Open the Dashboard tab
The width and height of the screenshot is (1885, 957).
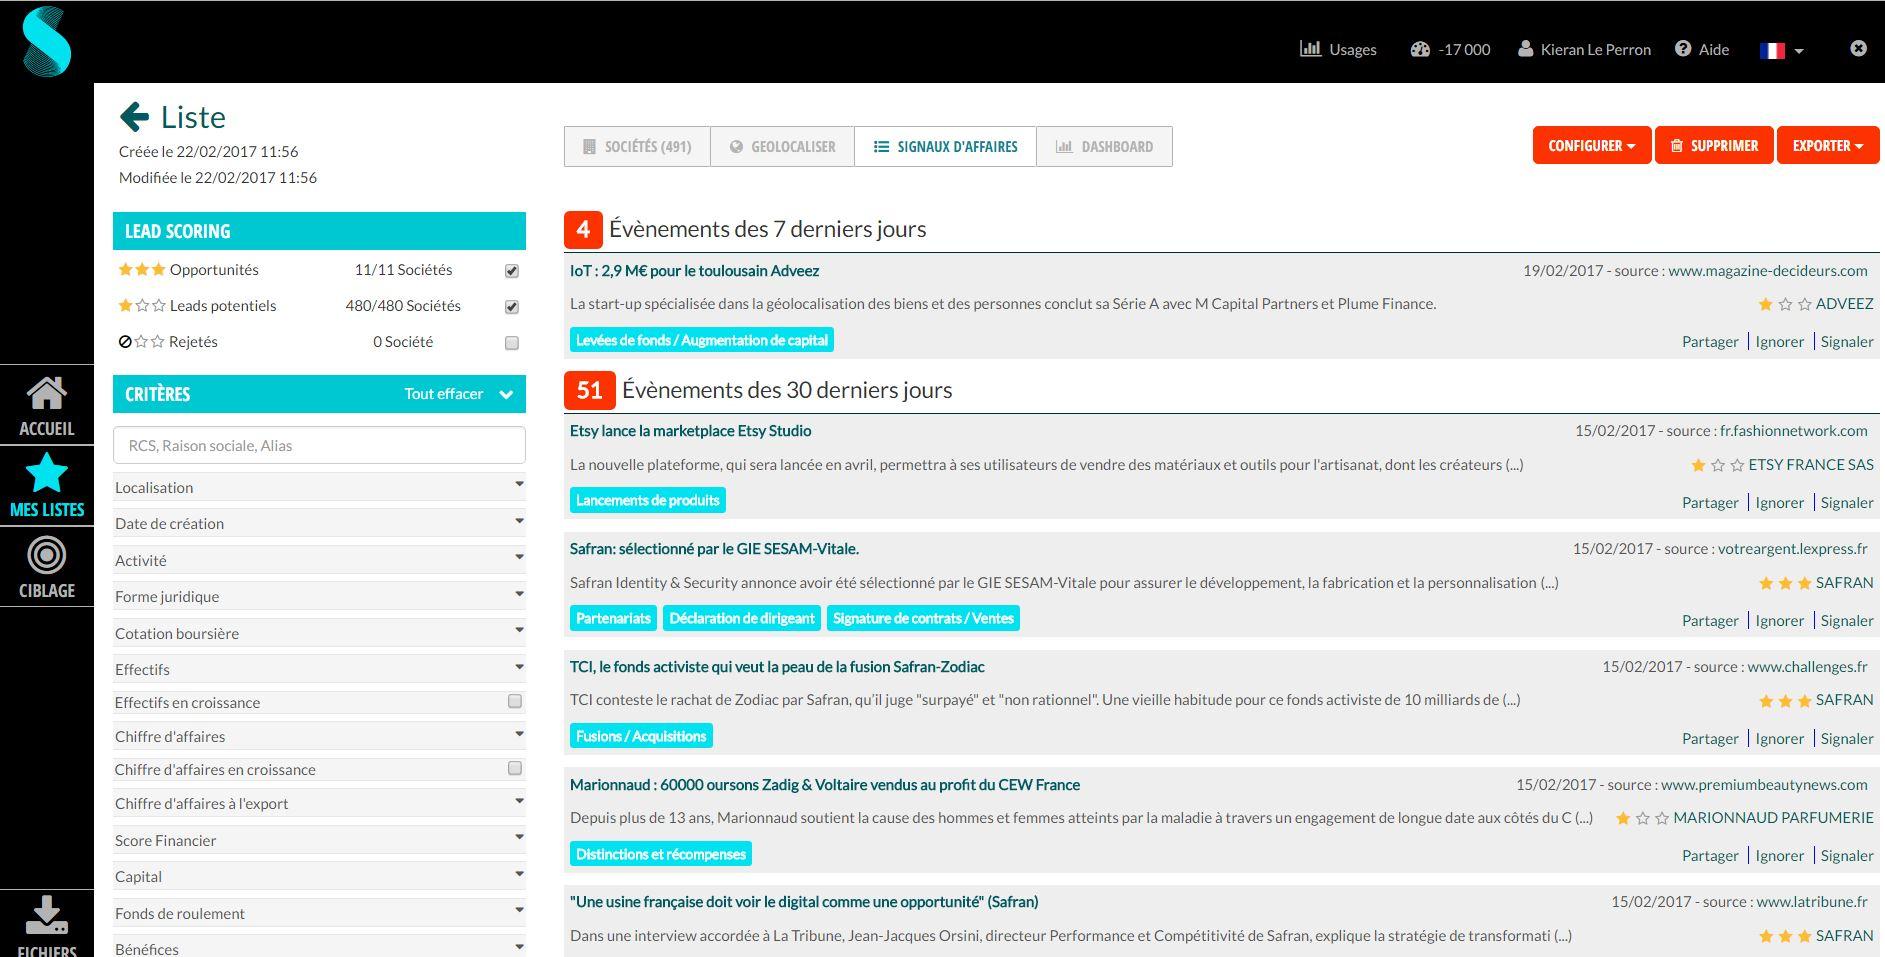pyautogui.click(x=1104, y=146)
